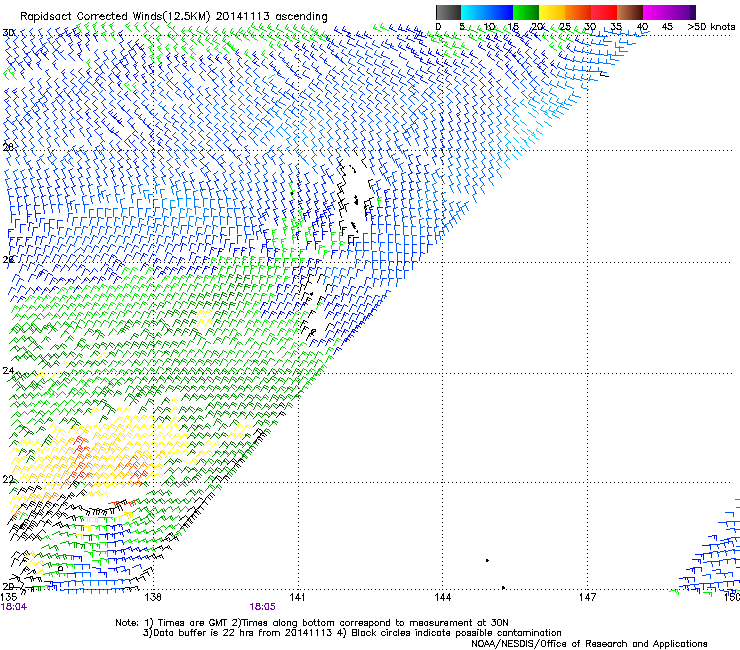Image resolution: width=740 pixels, height=650 pixels.
Task: Click the note 'Data buffer is 22 hrs' line
Action: pyautogui.click(x=352, y=633)
